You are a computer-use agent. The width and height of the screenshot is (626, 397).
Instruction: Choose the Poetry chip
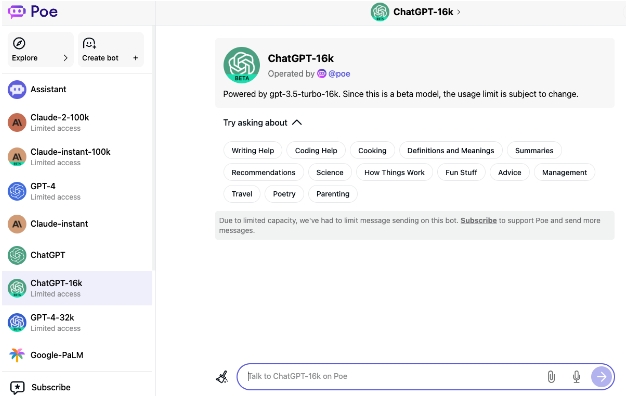pyautogui.click(x=284, y=194)
